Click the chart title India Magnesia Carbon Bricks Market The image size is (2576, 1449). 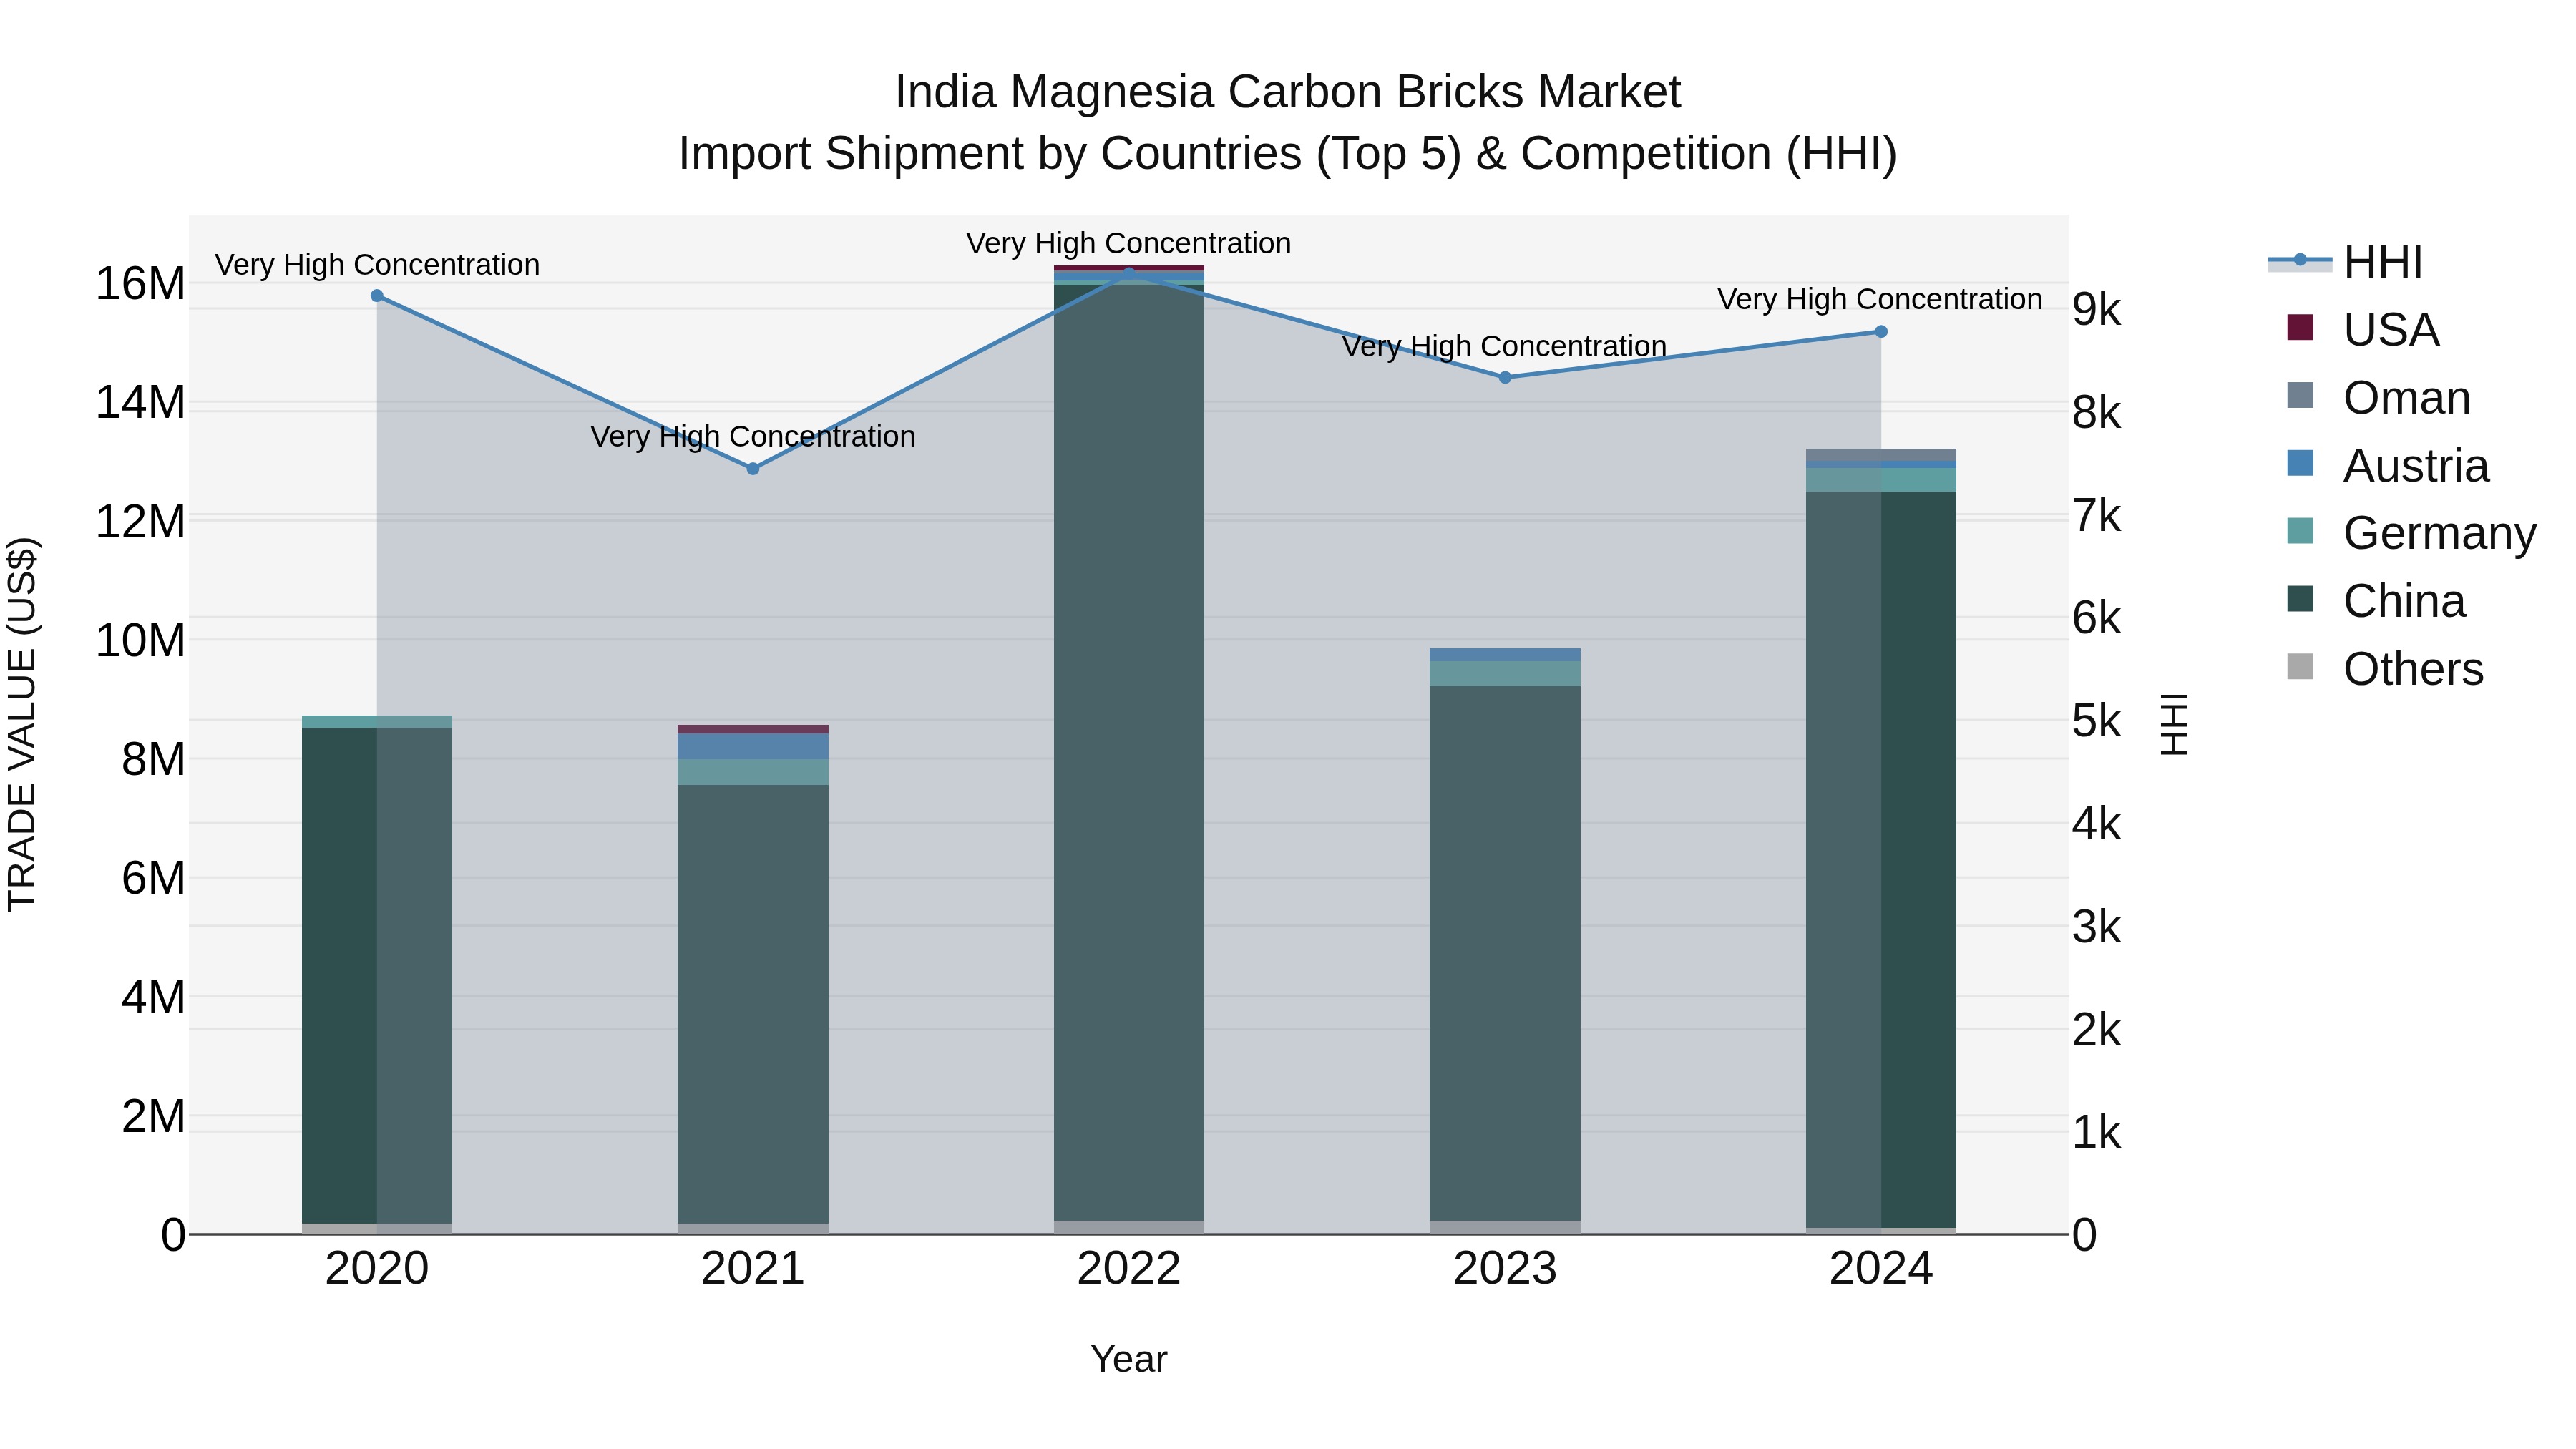pyautogui.click(x=1288, y=92)
